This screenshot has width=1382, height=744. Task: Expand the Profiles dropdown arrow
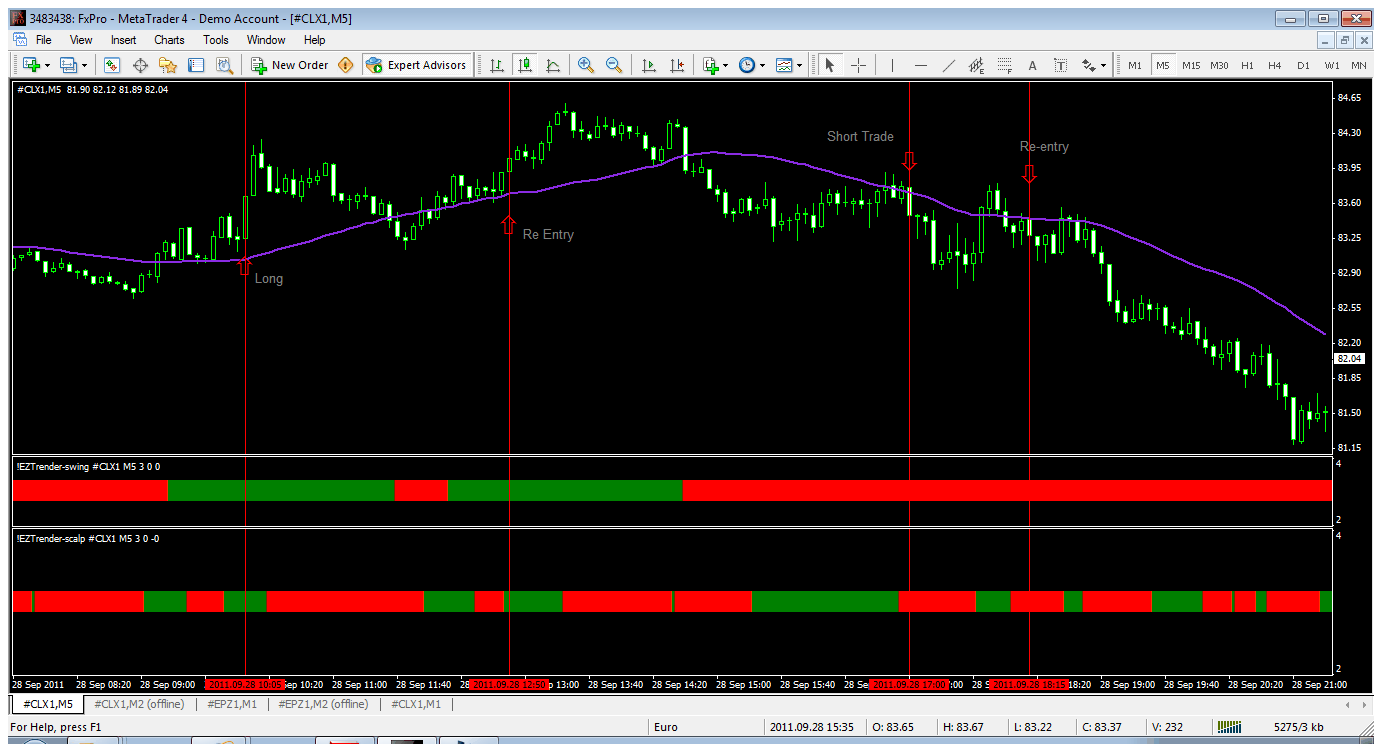pyautogui.click(x=84, y=65)
